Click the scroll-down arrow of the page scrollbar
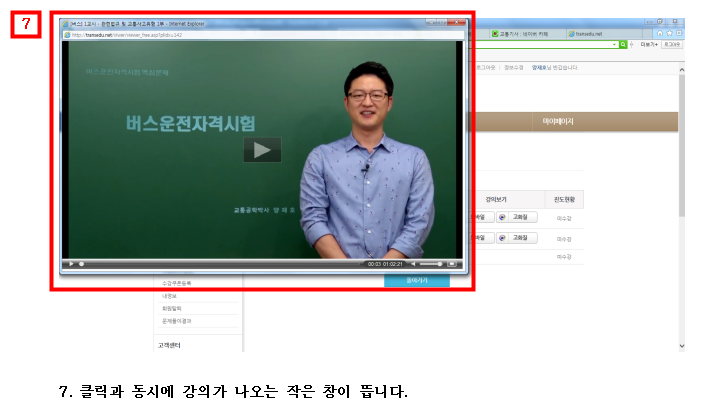The image size is (702, 409). click(681, 345)
